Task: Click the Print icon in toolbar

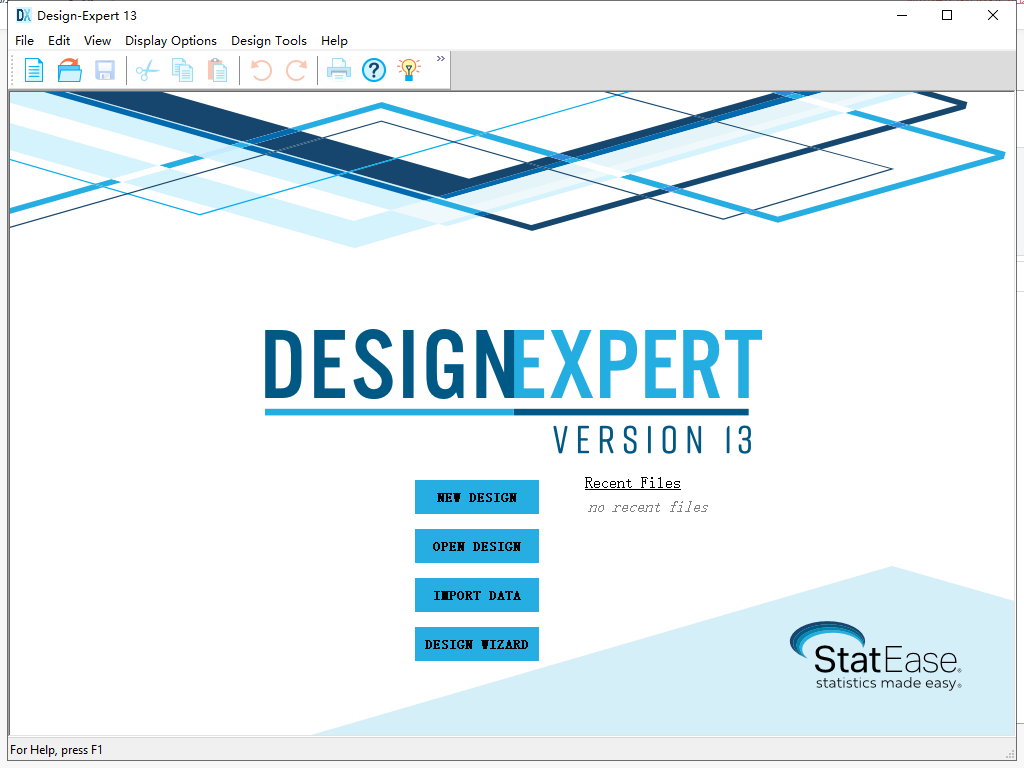Action: [338, 70]
